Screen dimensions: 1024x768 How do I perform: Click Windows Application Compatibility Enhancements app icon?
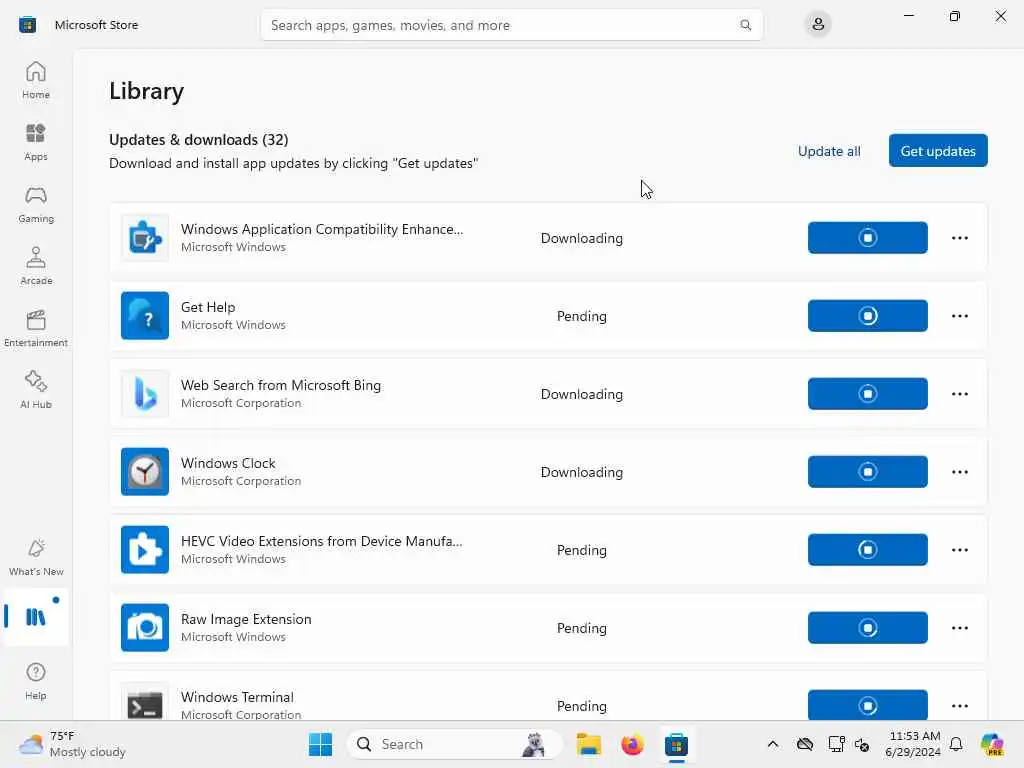pos(145,238)
